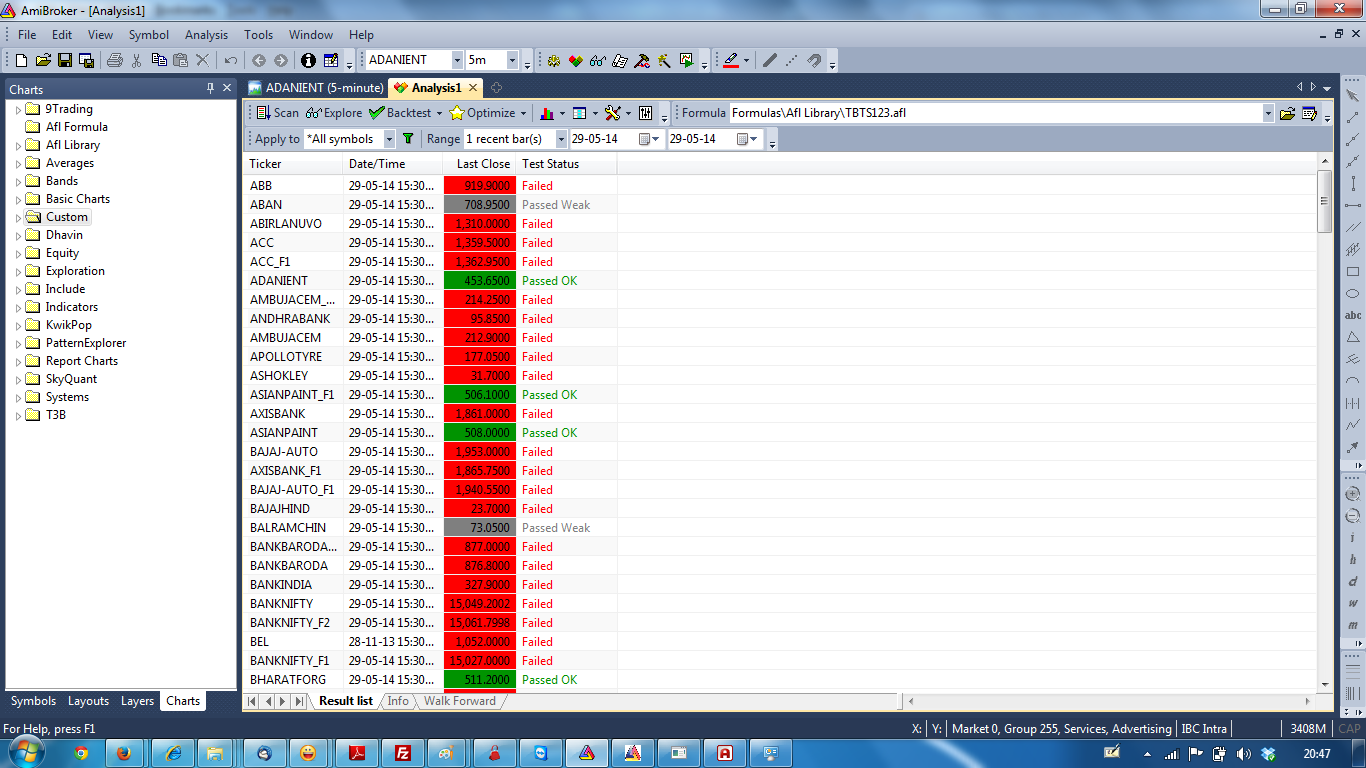Click the Info circle icon in the toolbar
1366x768 pixels.
coord(308,60)
